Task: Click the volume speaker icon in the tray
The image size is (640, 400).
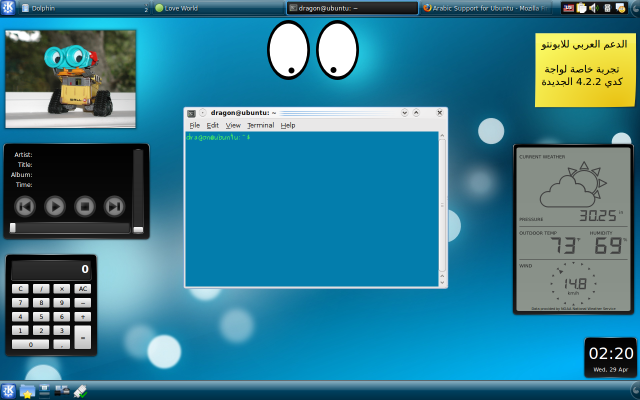Action: [594, 8]
